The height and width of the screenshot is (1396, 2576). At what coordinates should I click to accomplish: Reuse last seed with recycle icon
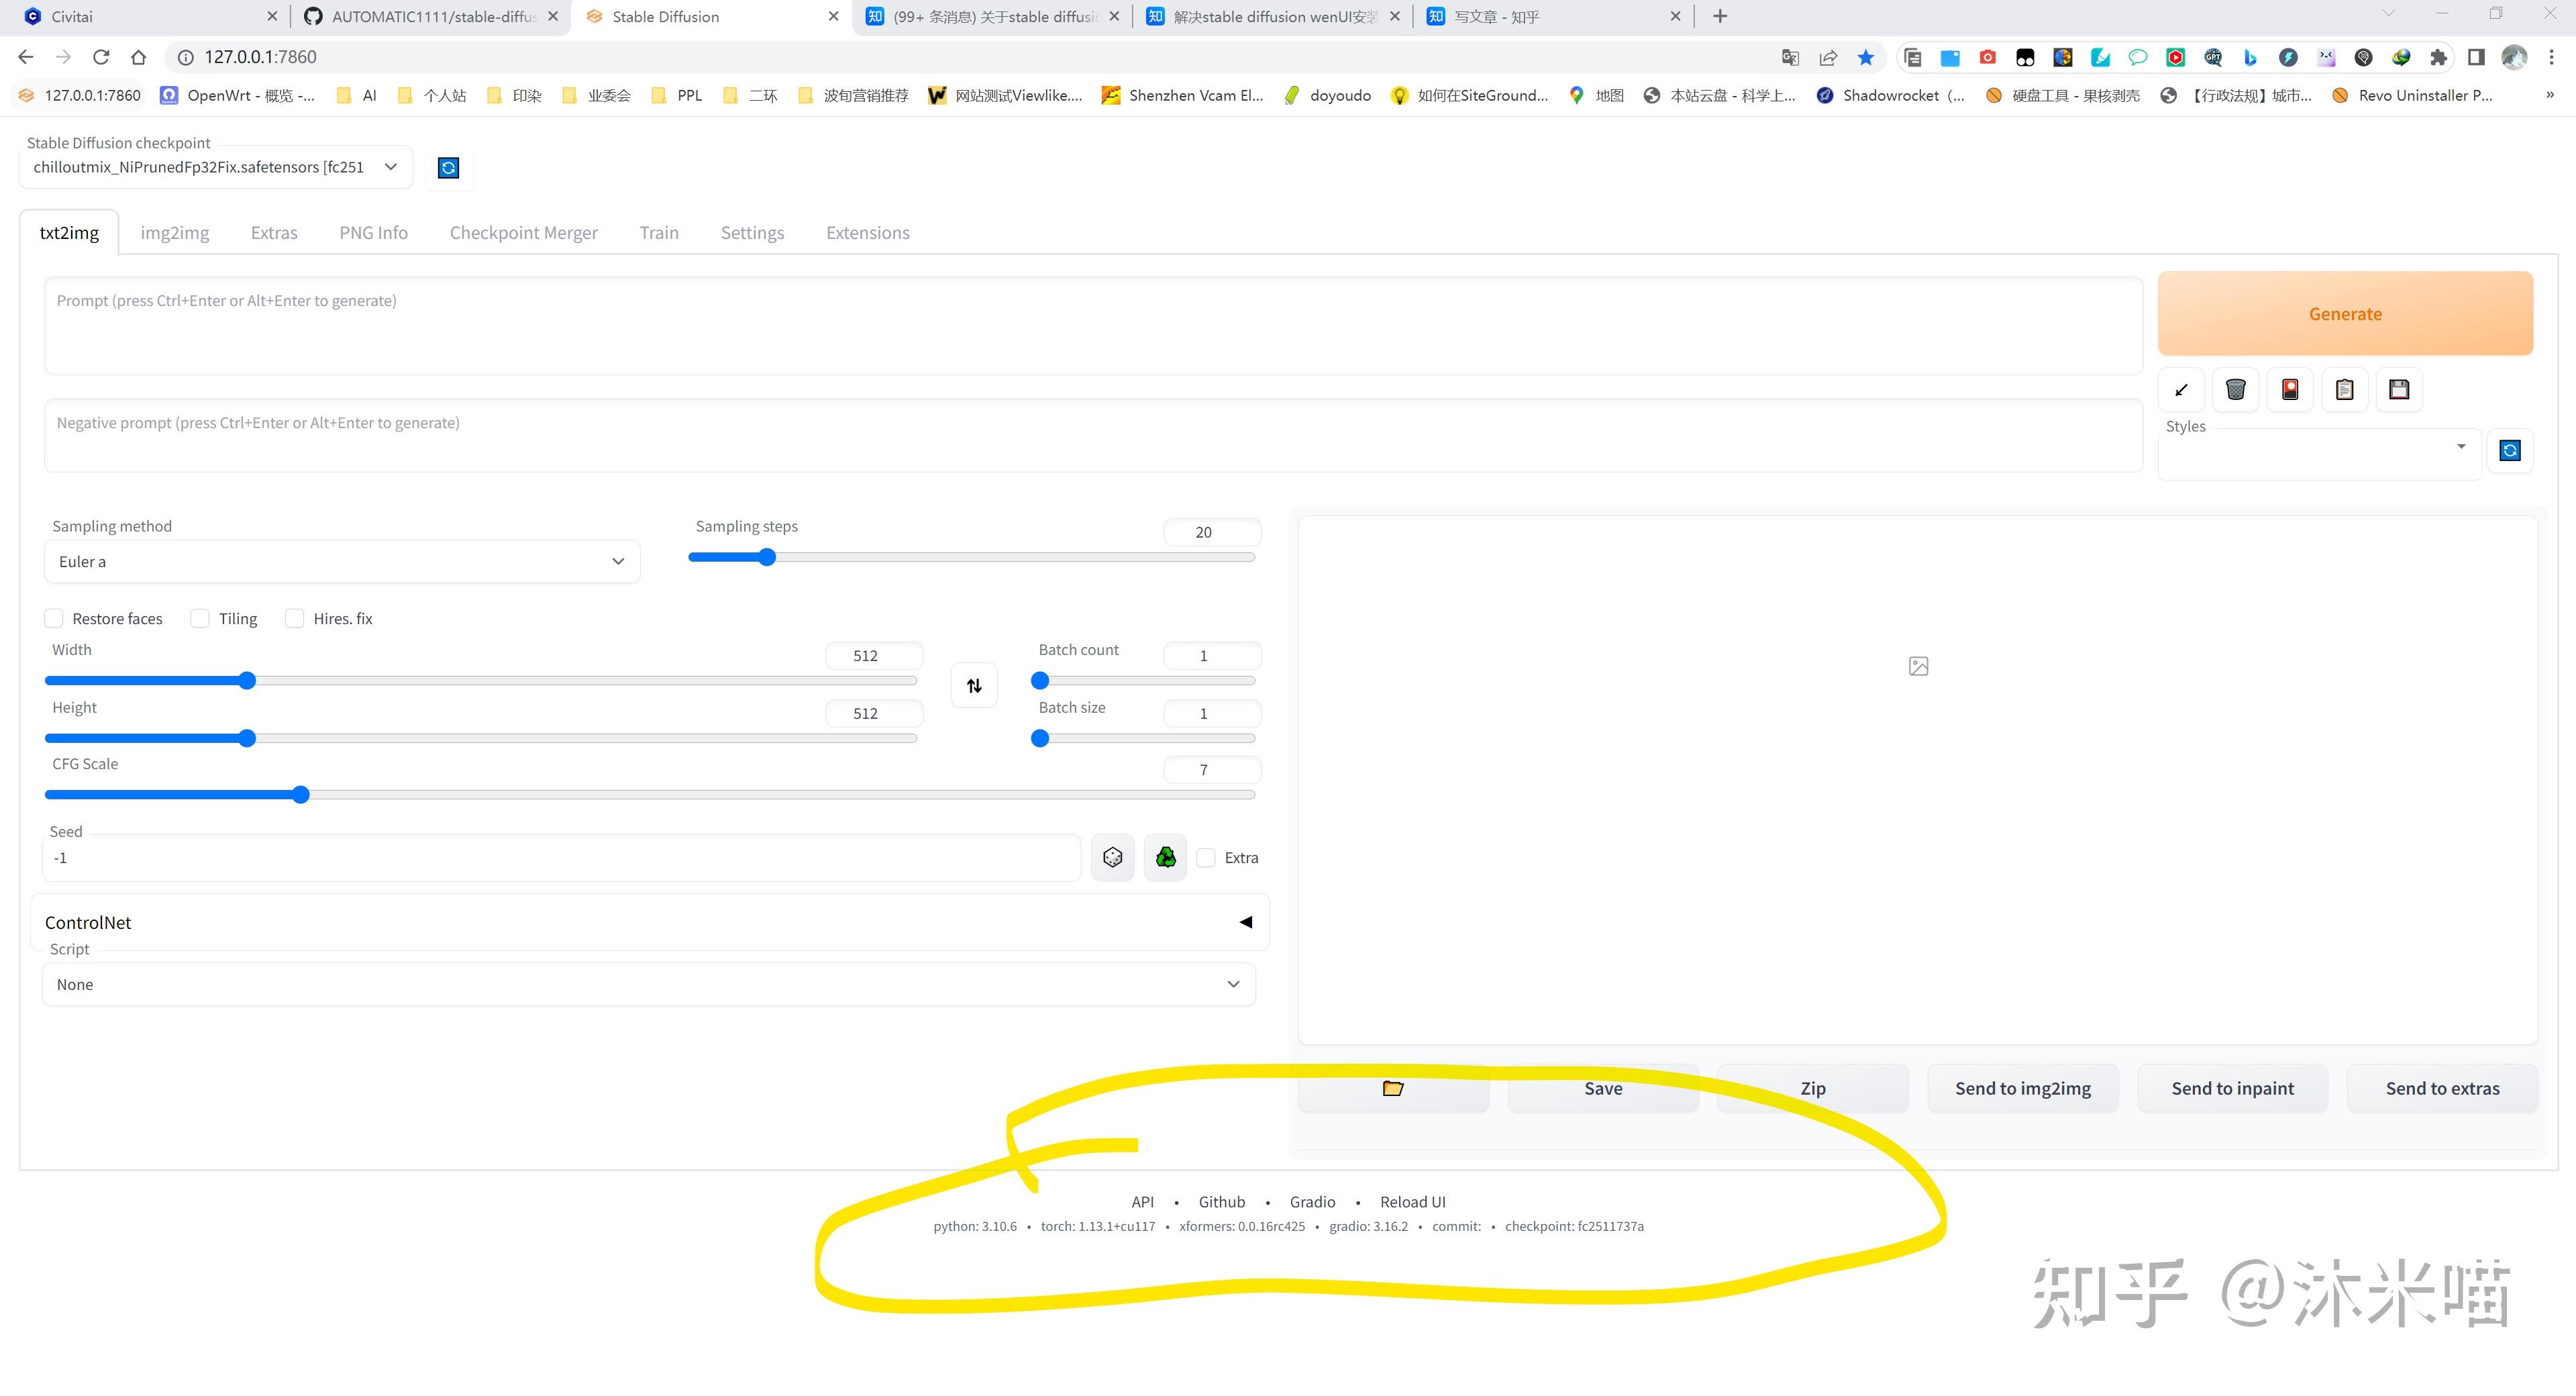(1166, 857)
